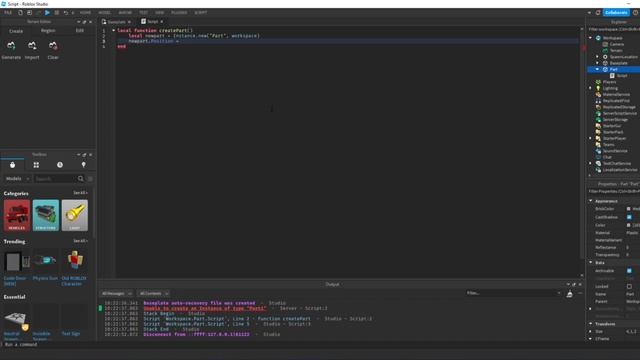The image size is (640, 360).
Task: Click the Import terrain icon
Action: [x=32, y=46]
